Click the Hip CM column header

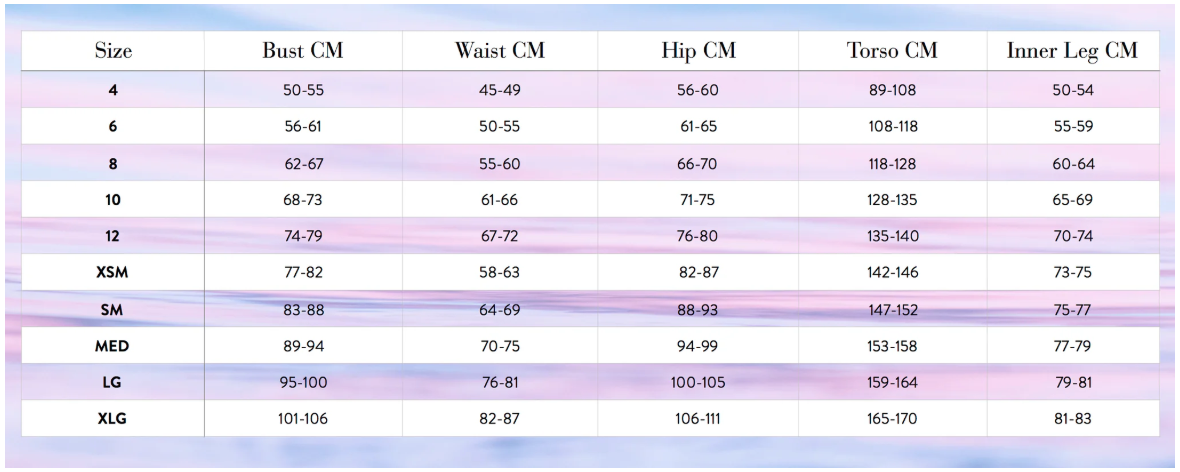click(x=698, y=52)
